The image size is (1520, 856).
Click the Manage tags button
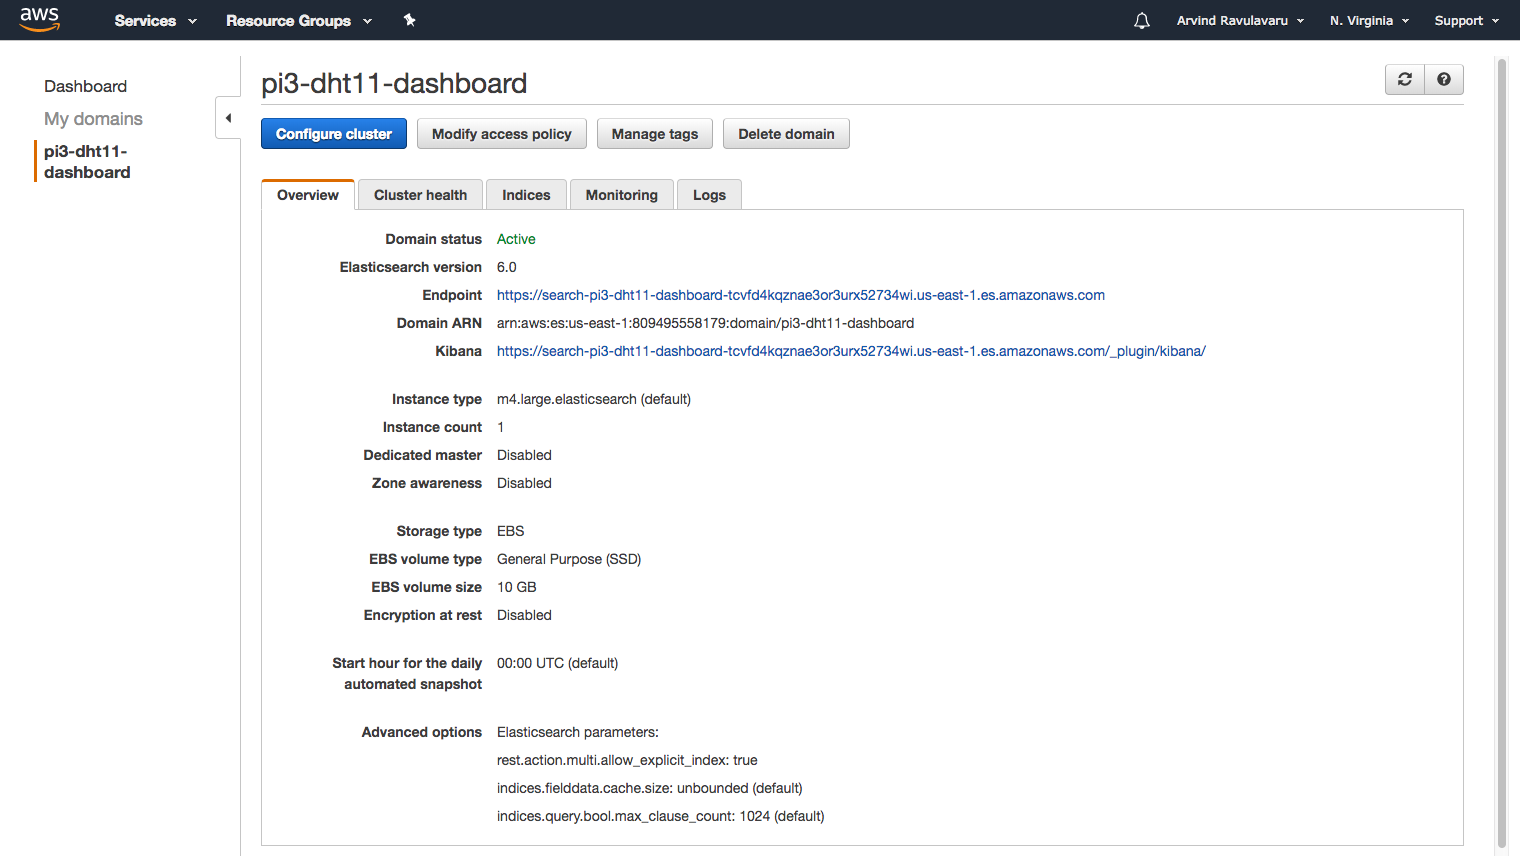click(655, 134)
